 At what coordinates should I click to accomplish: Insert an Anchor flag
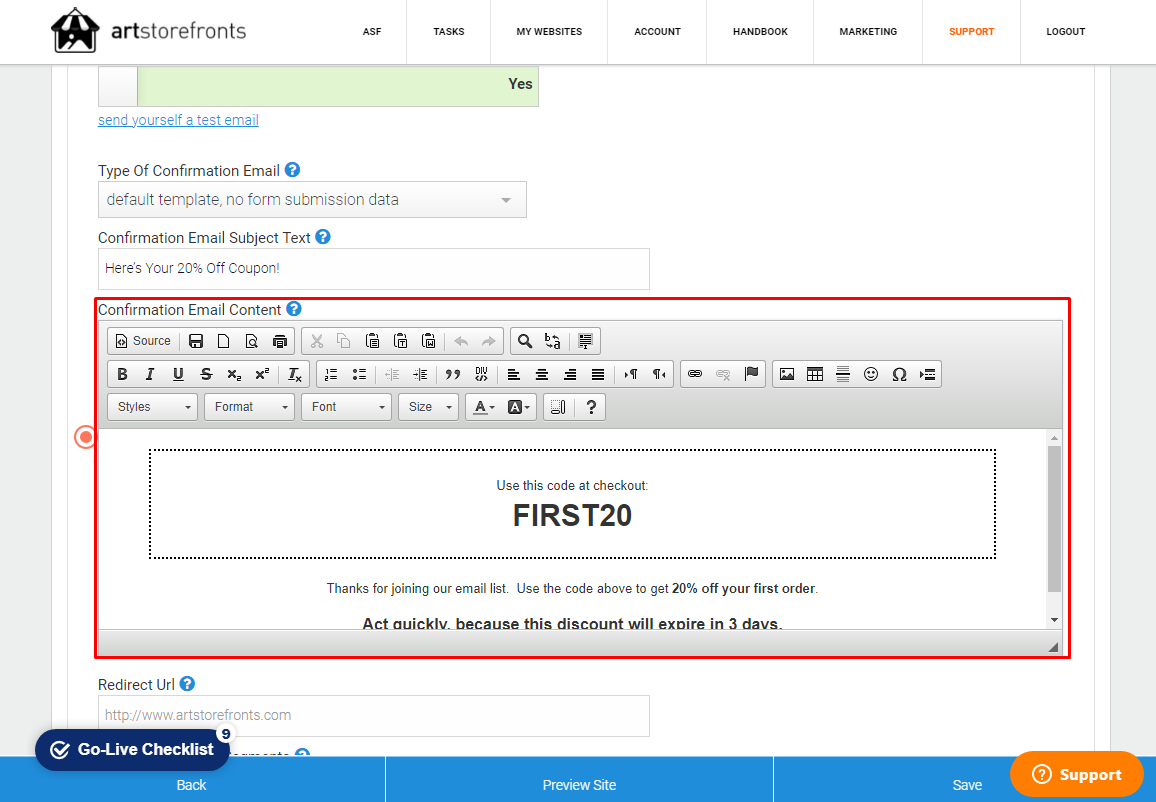[751, 374]
